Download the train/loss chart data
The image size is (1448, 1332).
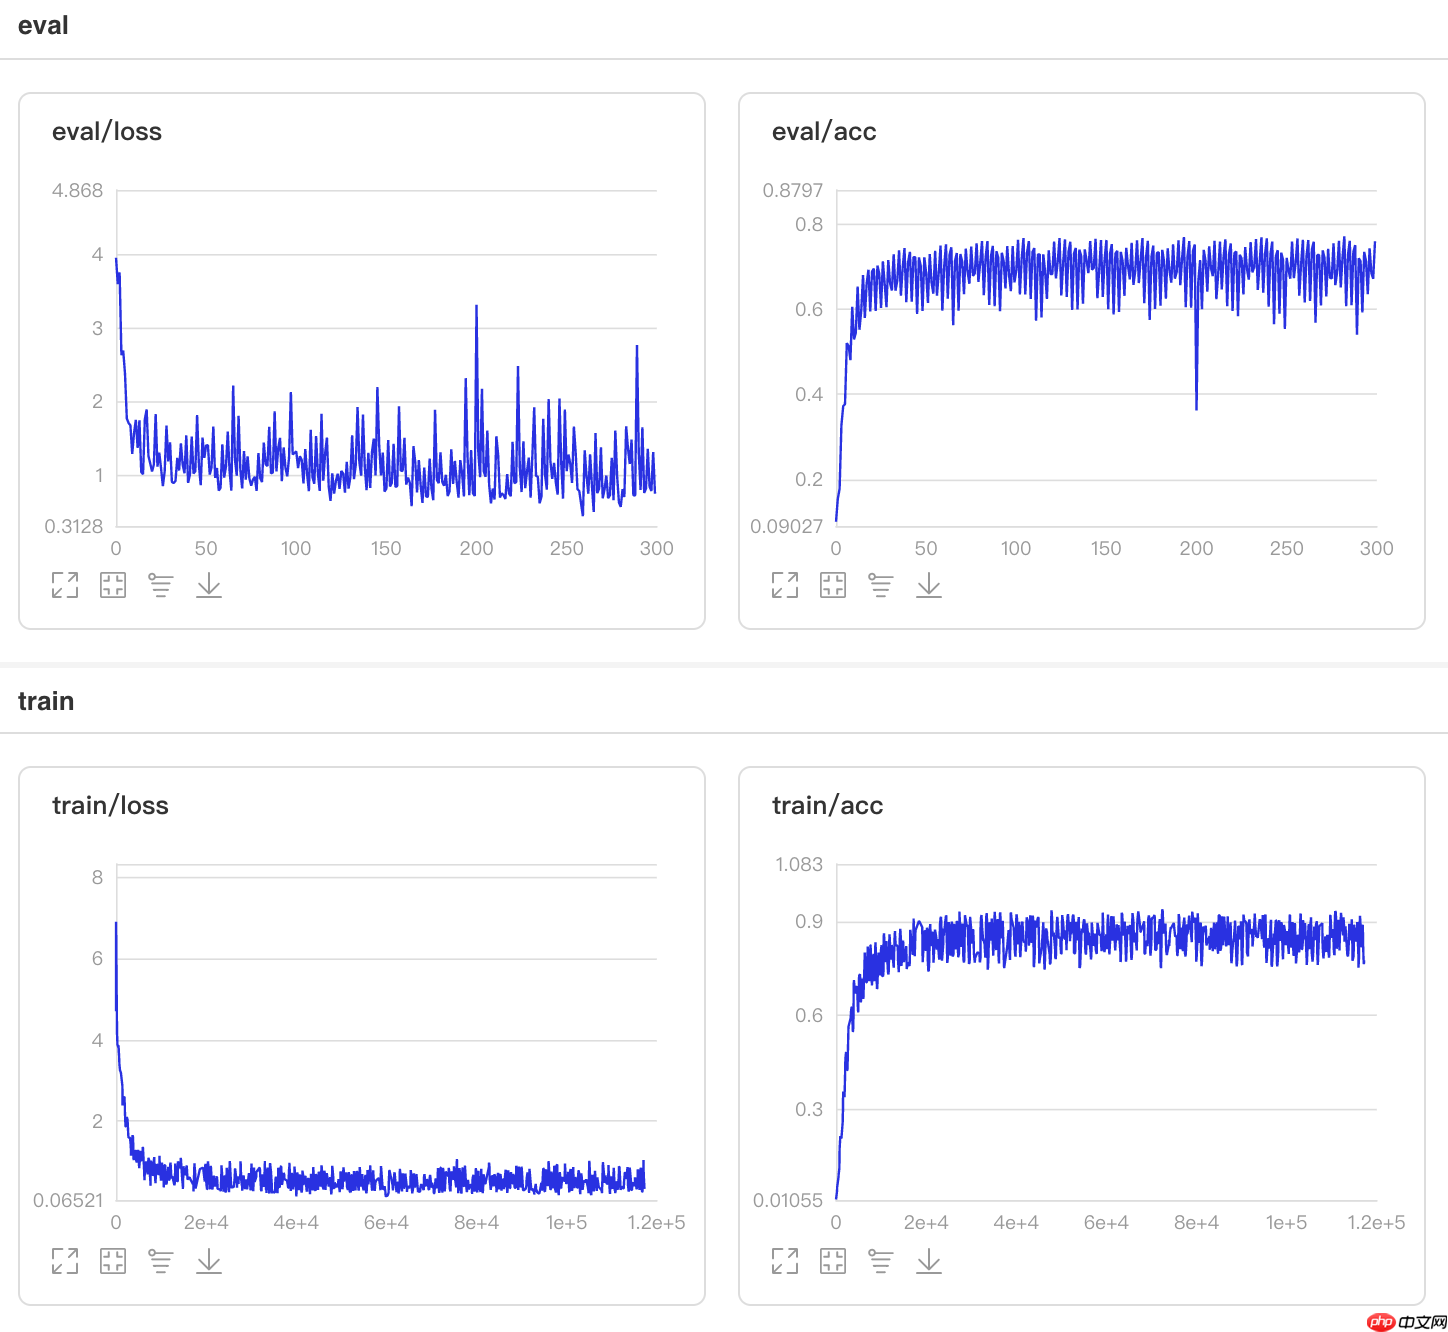(209, 1261)
